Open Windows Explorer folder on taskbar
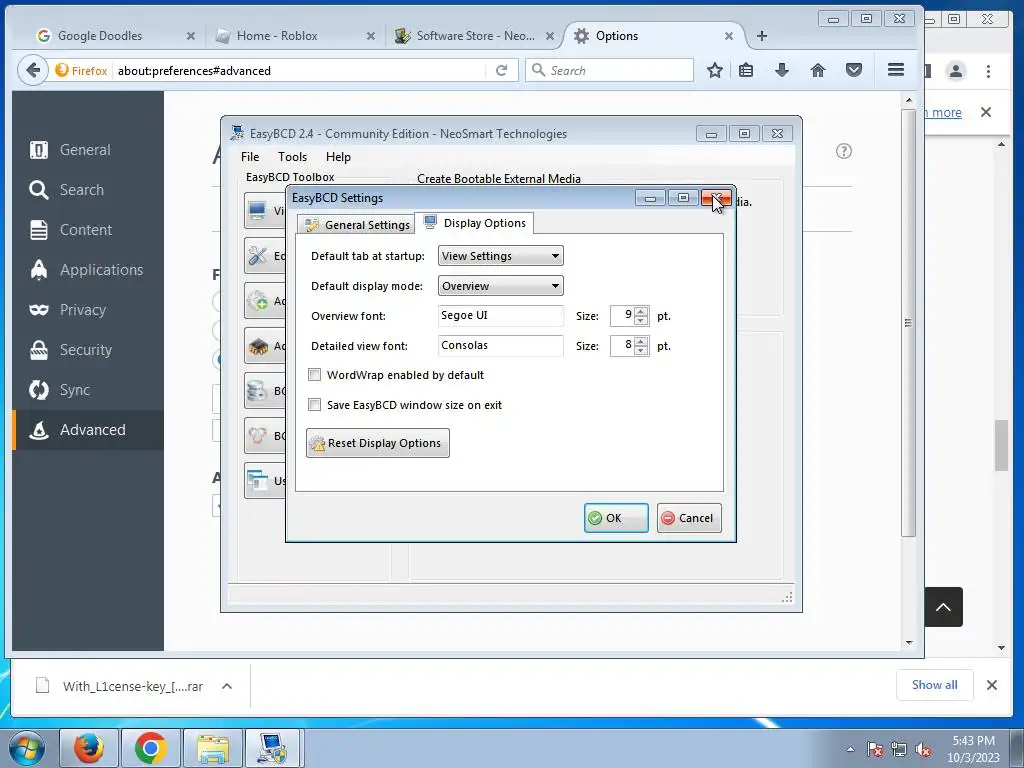 (212, 748)
